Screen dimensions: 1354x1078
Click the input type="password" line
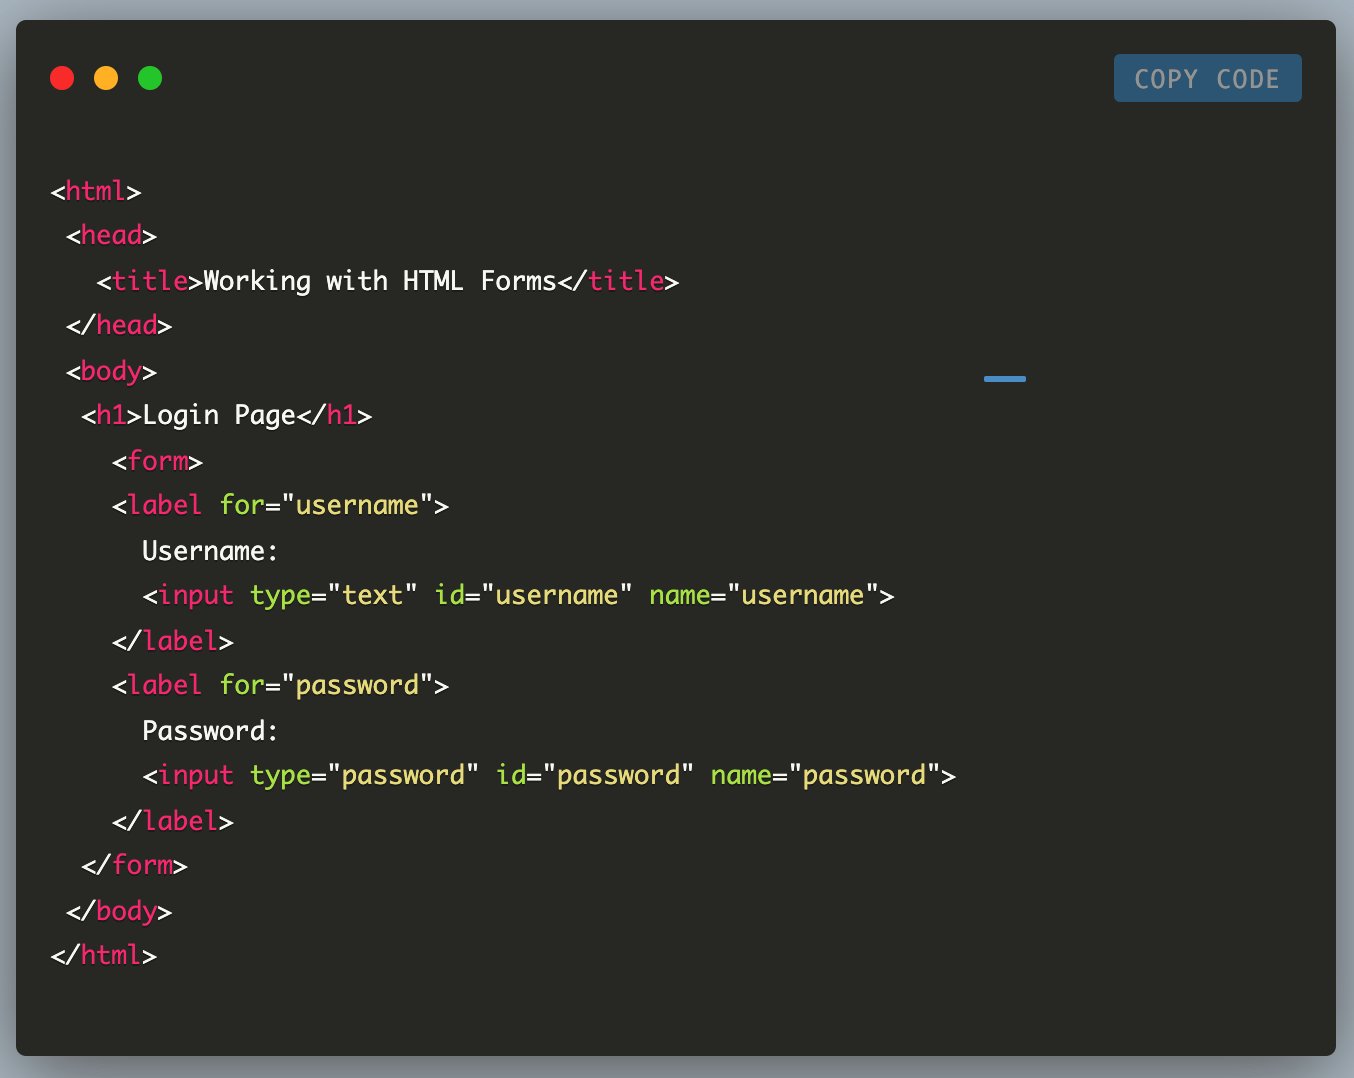549,775
